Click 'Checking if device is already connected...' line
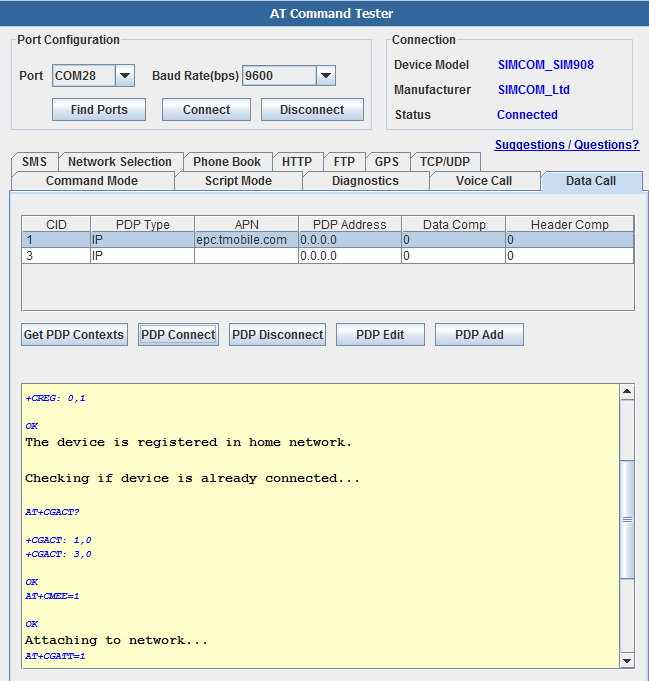 pyautogui.click(x=192, y=478)
